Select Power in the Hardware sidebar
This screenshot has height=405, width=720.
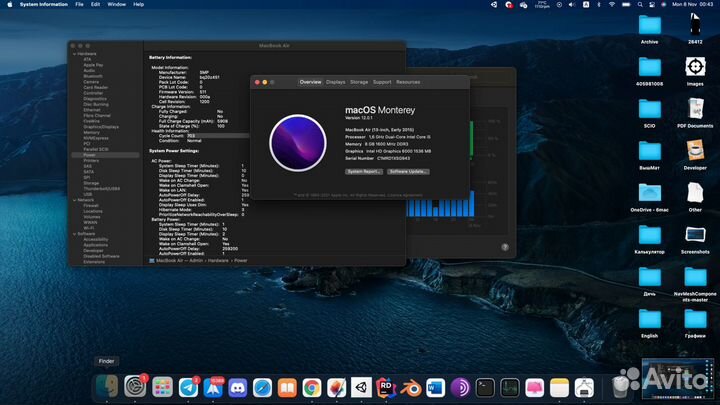coord(105,155)
